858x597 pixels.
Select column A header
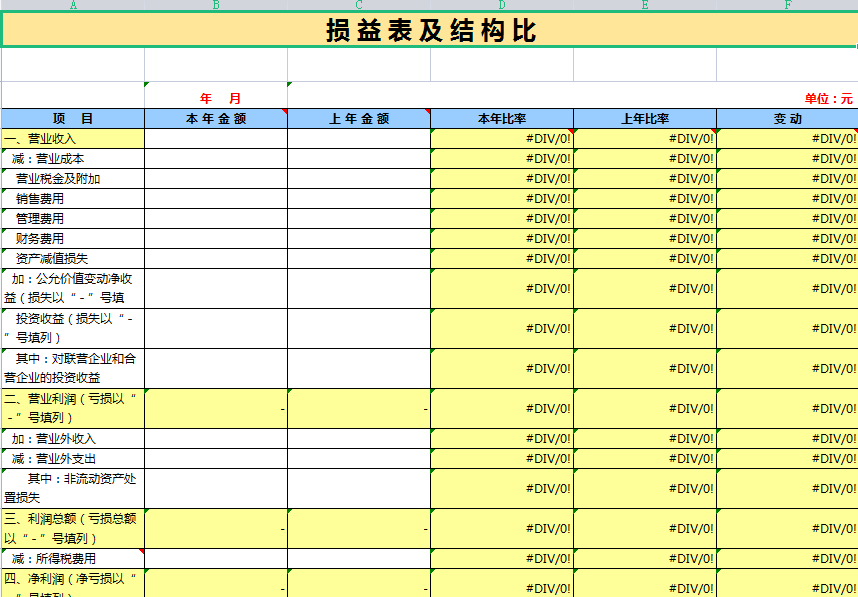pos(74,7)
